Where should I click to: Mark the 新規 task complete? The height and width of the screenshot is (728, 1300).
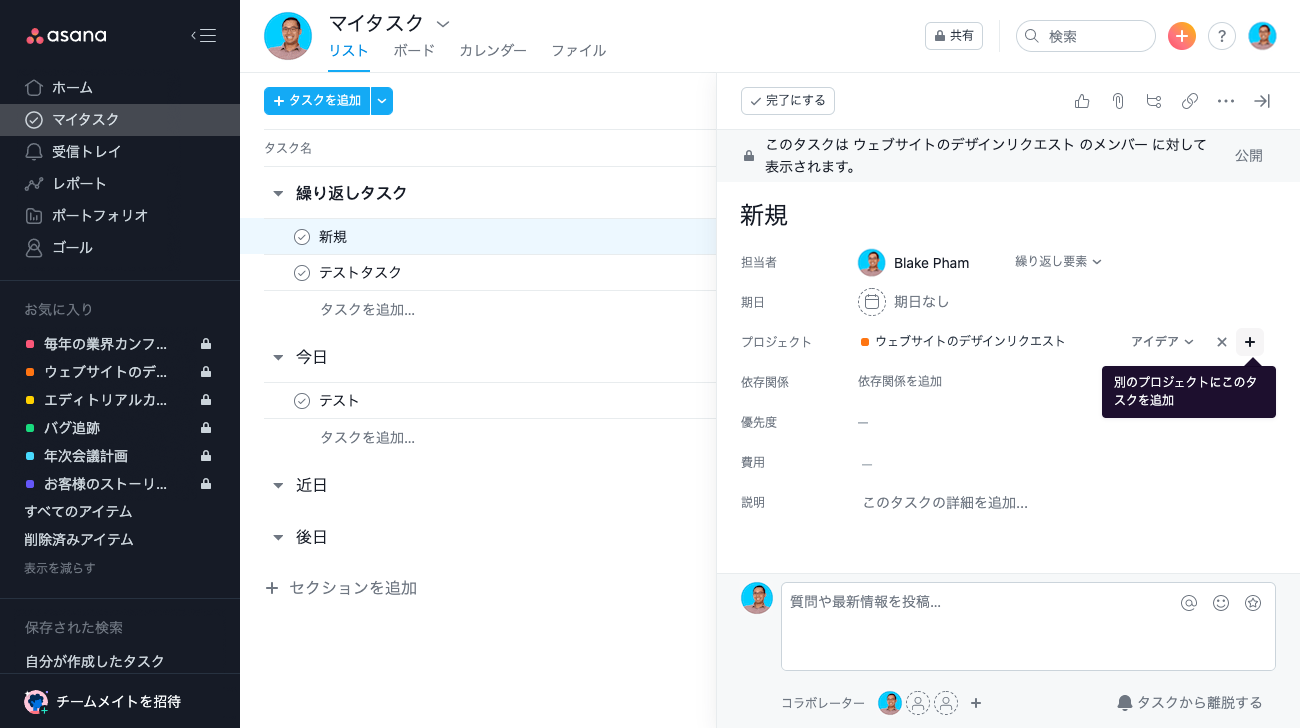click(x=302, y=237)
